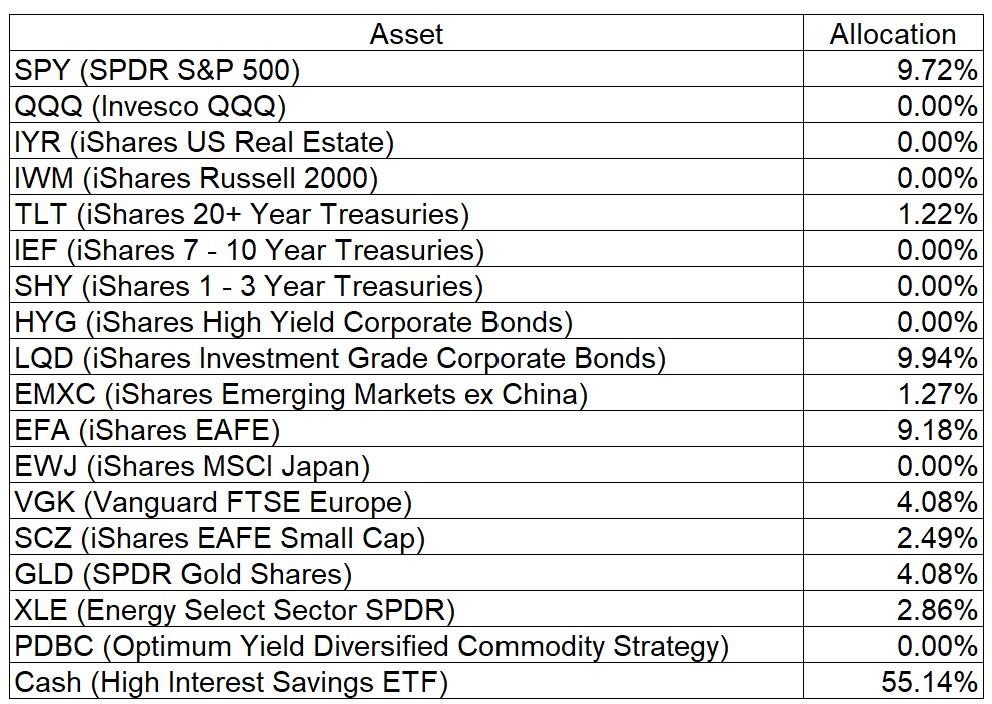The image size is (992, 704).
Task: Click the Allocation column header
Action: tap(892, 34)
